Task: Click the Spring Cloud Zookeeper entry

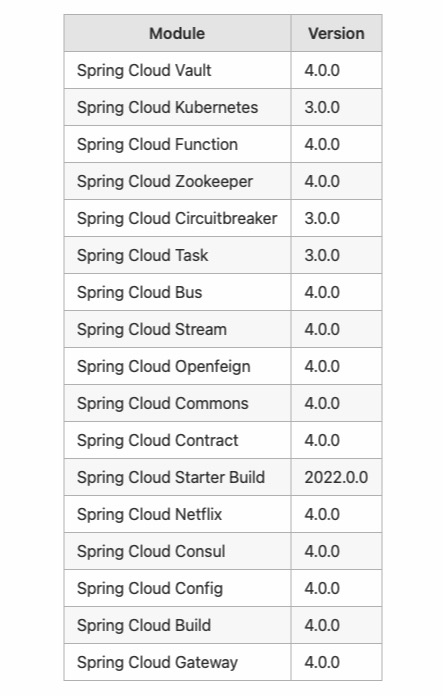Action: (178, 181)
